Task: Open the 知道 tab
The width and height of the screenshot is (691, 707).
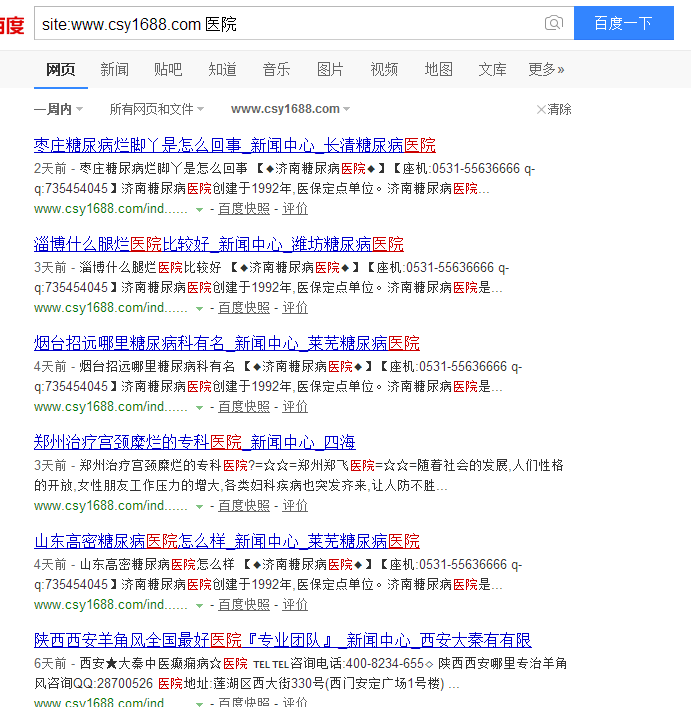Action: (222, 69)
